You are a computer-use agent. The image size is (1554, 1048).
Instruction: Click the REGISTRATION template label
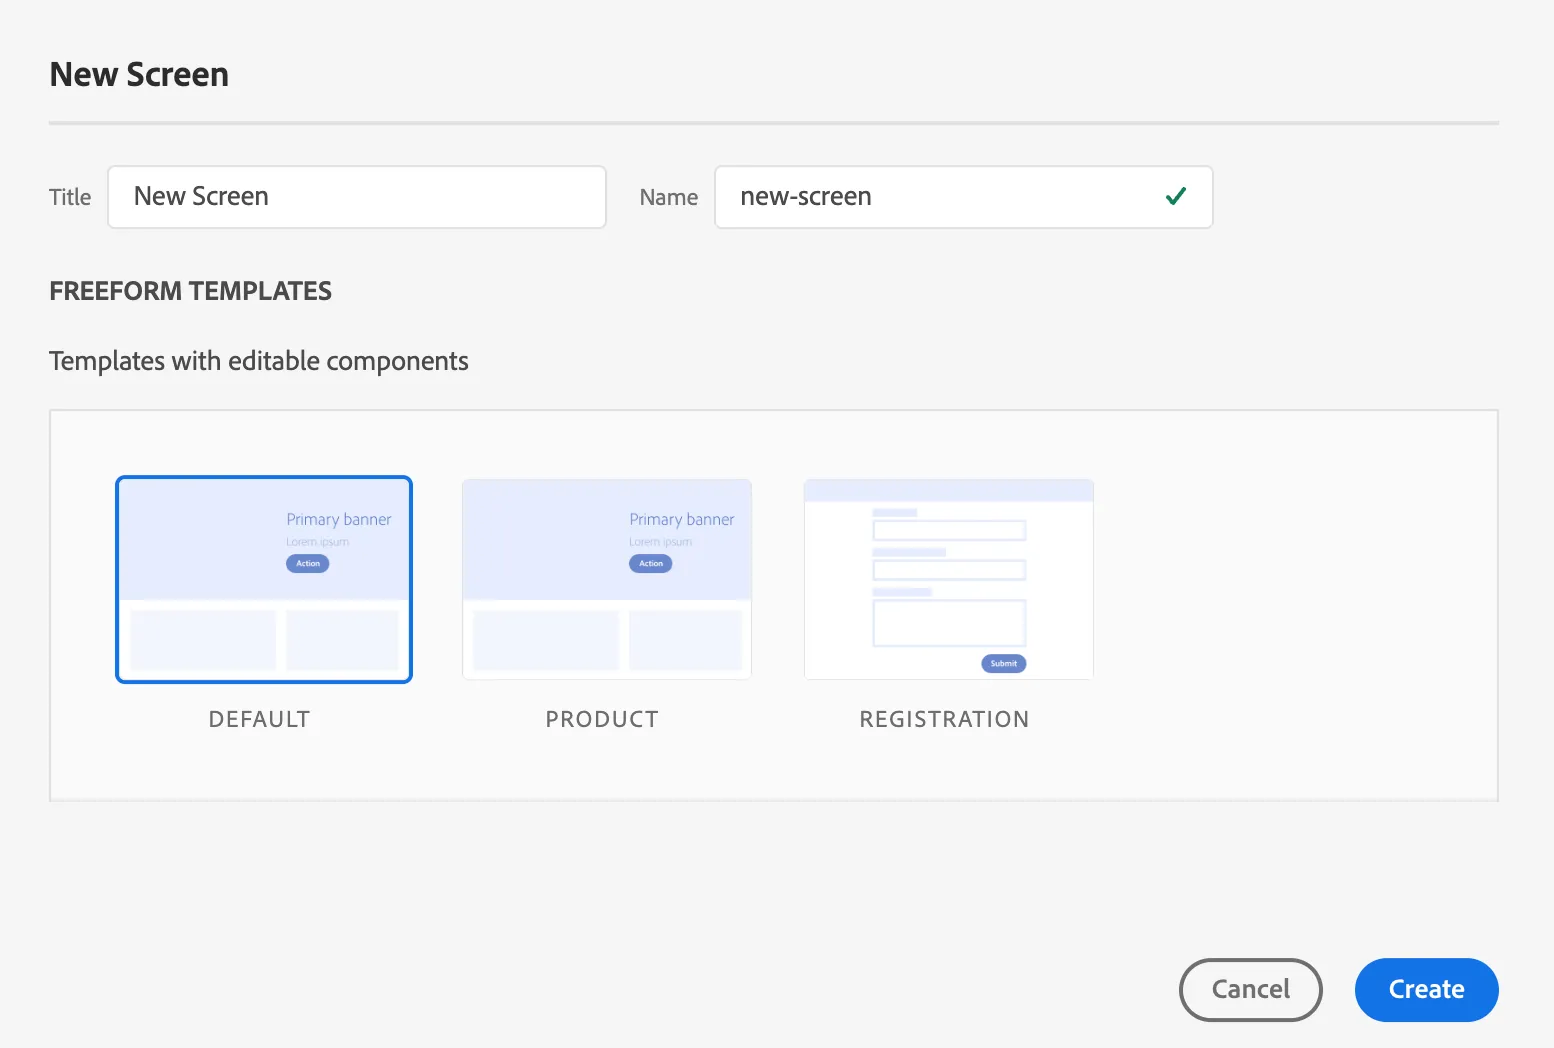(945, 719)
